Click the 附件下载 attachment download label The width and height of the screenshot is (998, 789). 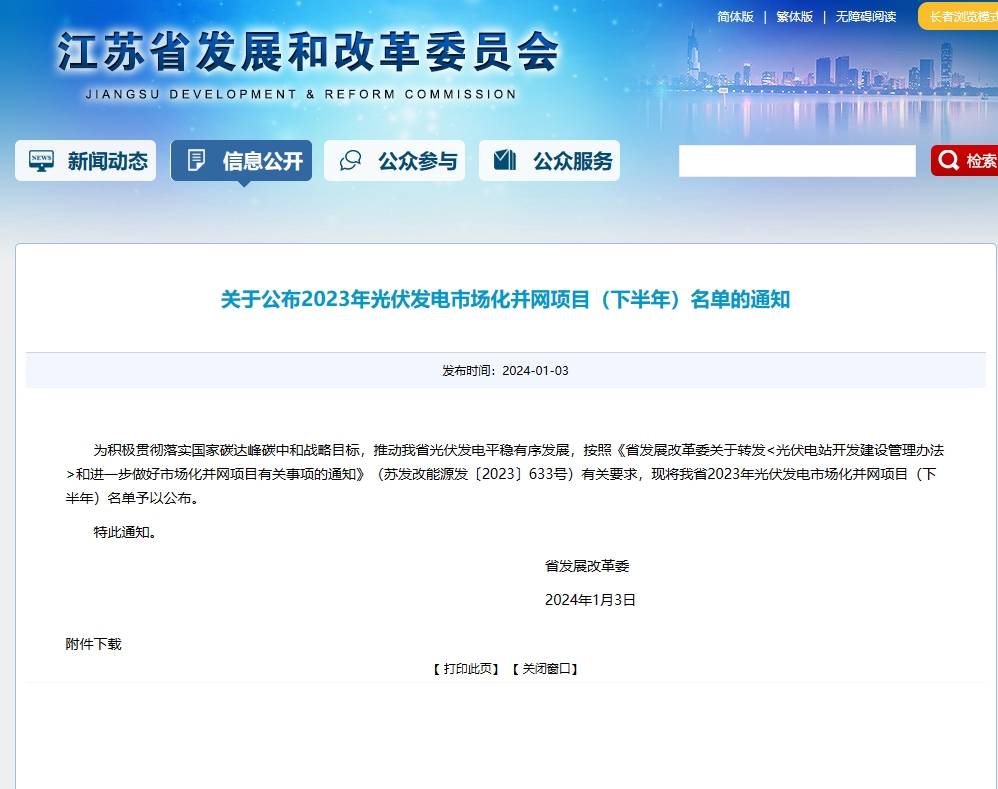tap(93, 644)
